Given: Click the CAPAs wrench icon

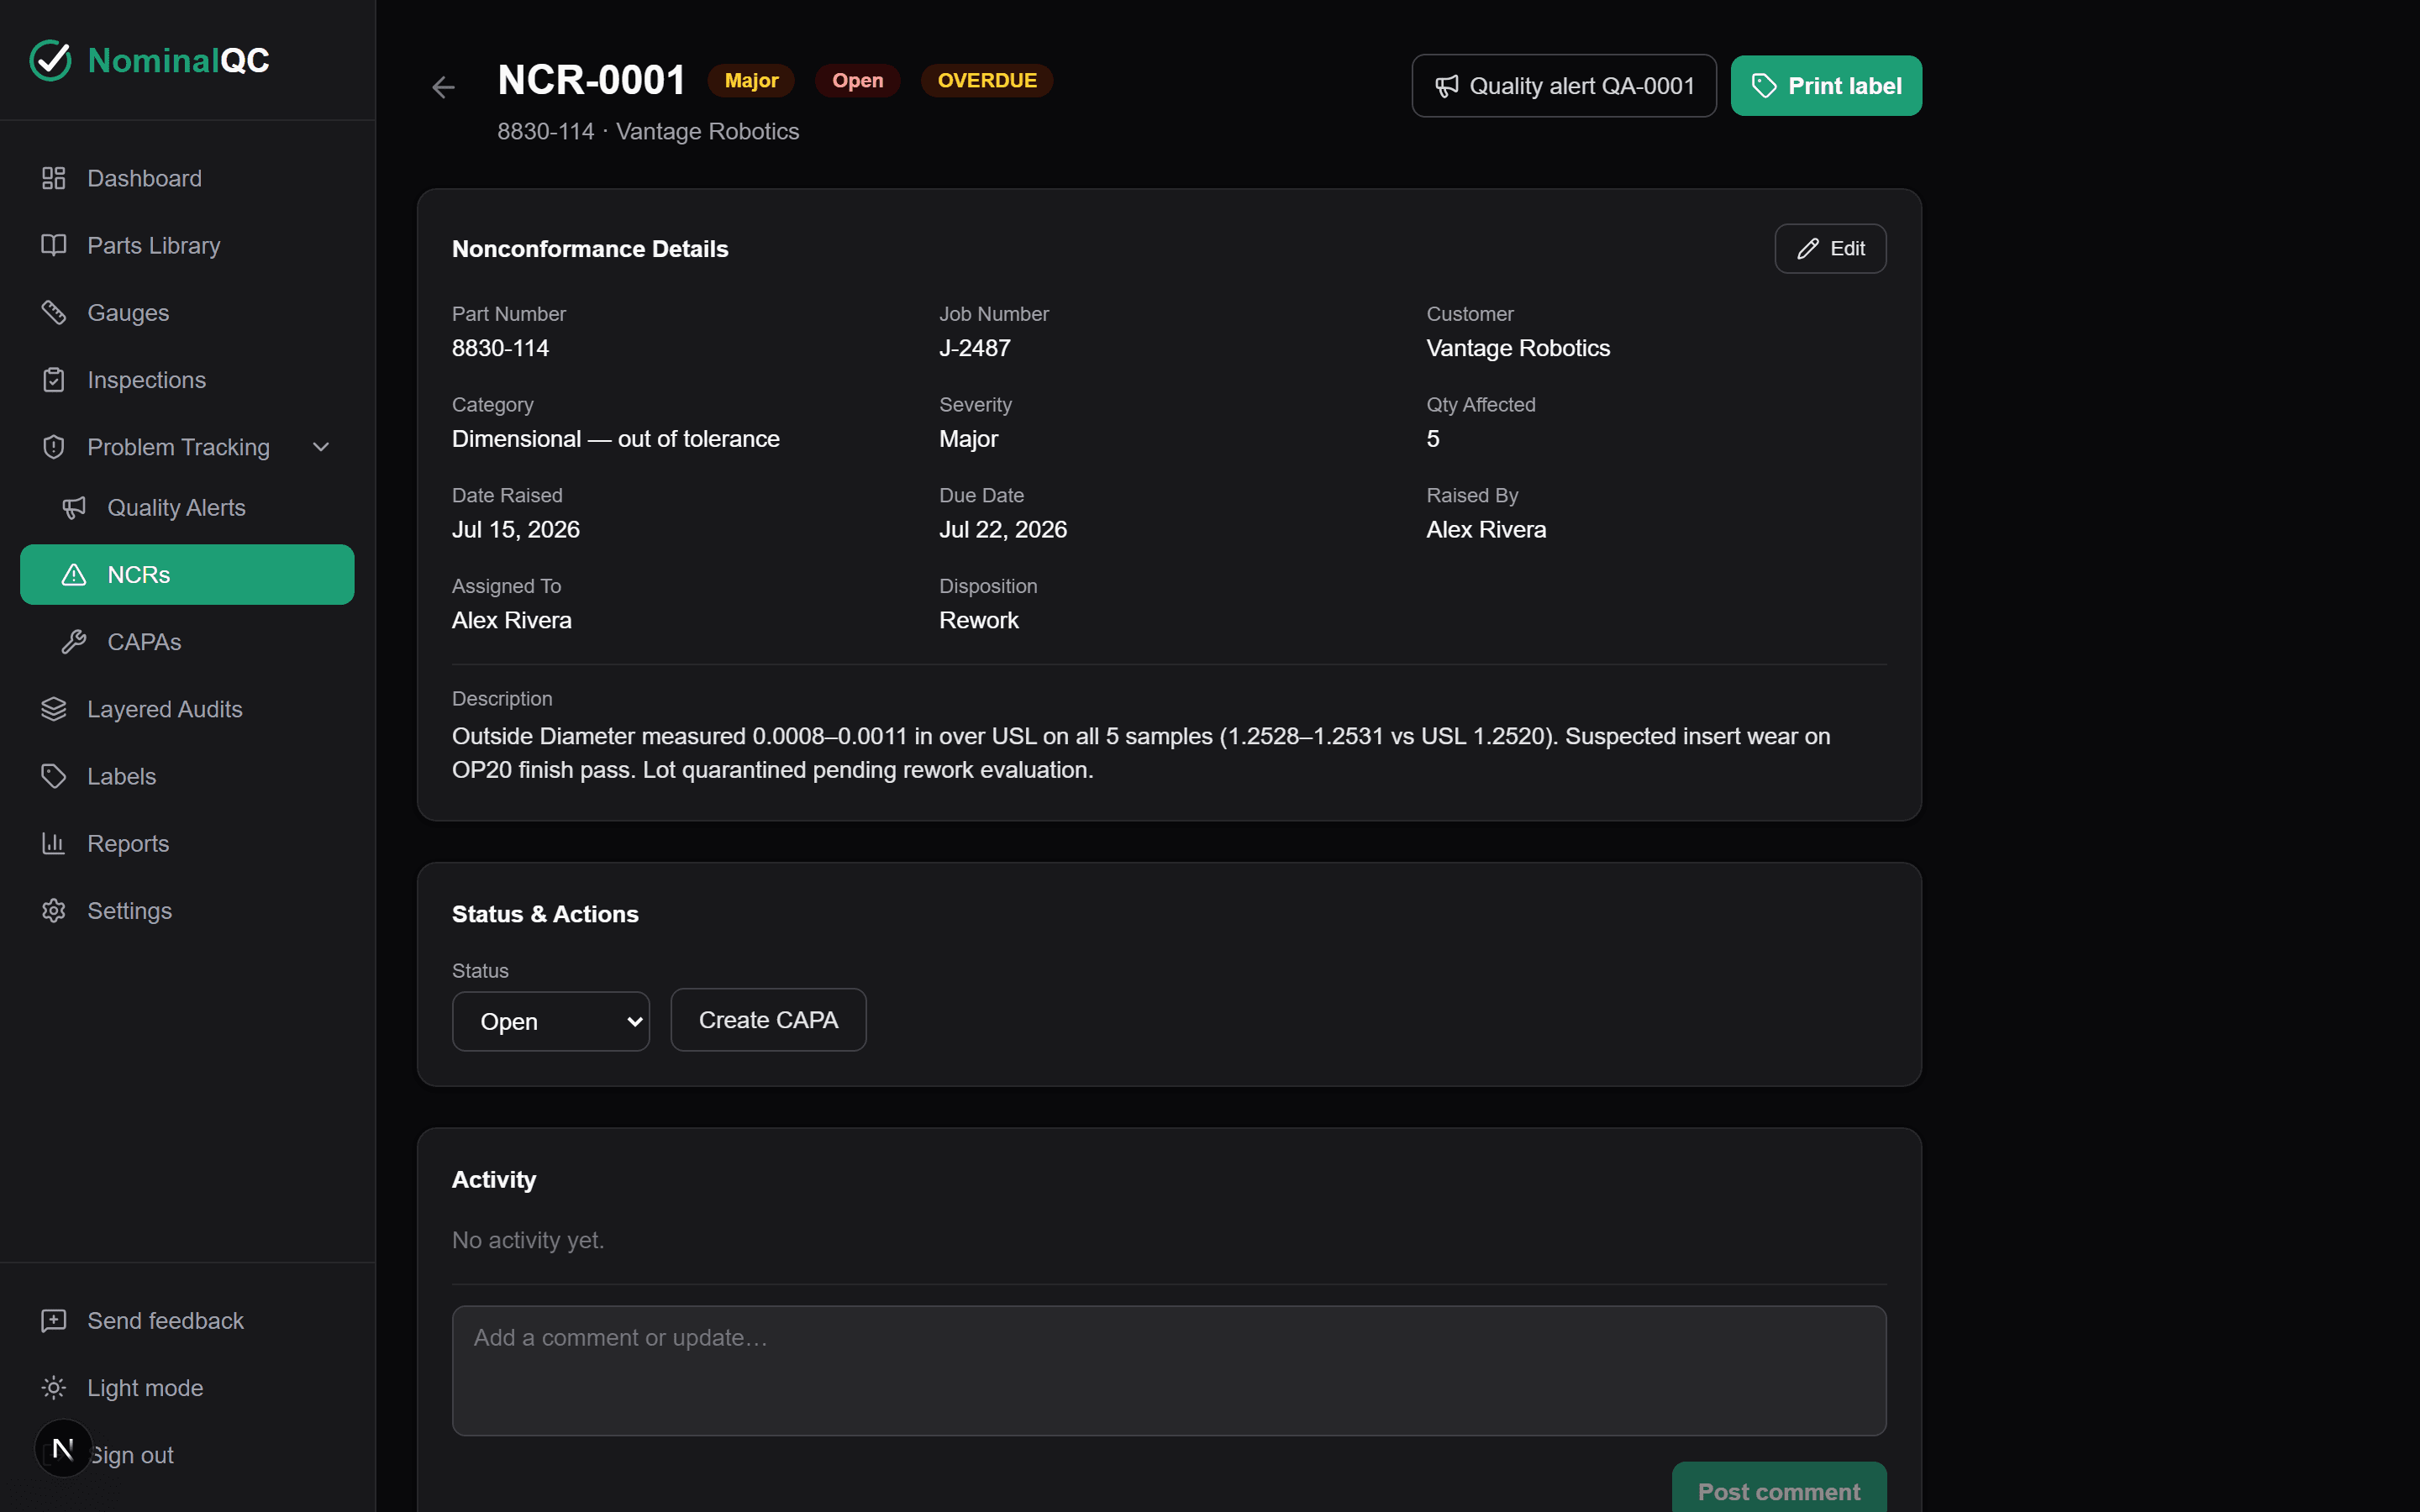Looking at the screenshot, I should coord(74,642).
